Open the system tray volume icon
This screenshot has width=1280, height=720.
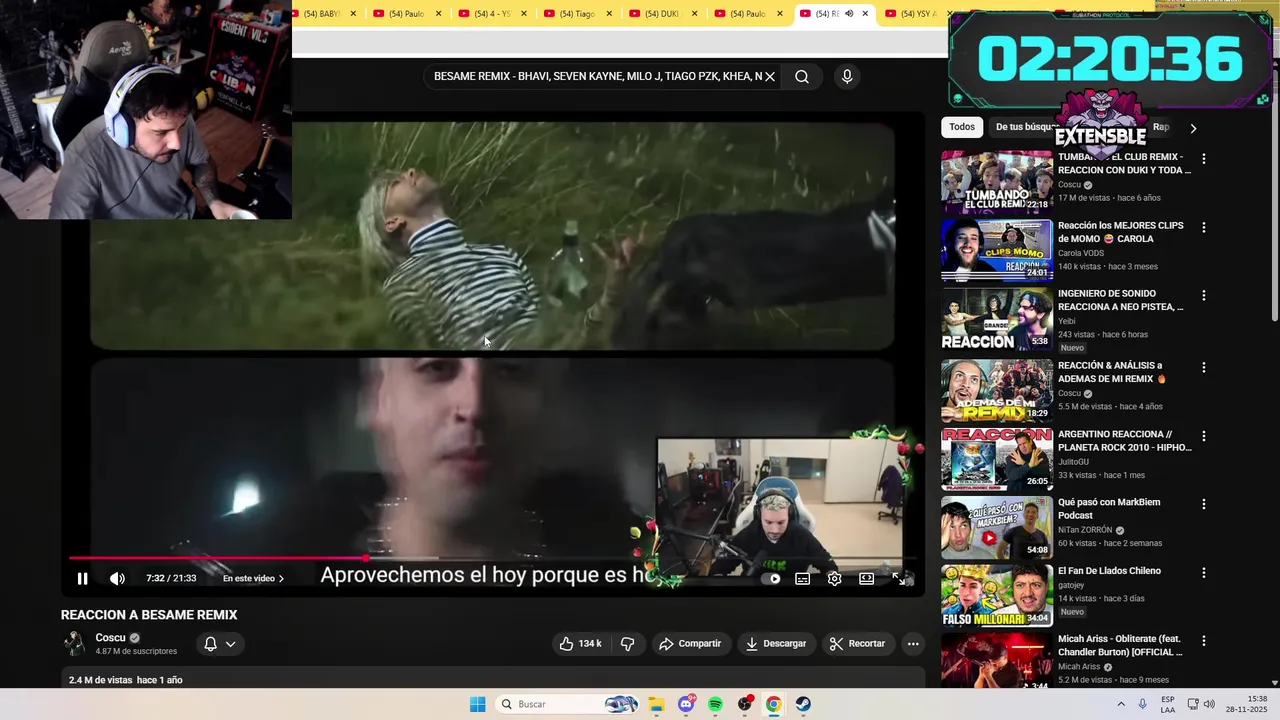(x=1209, y=704)
